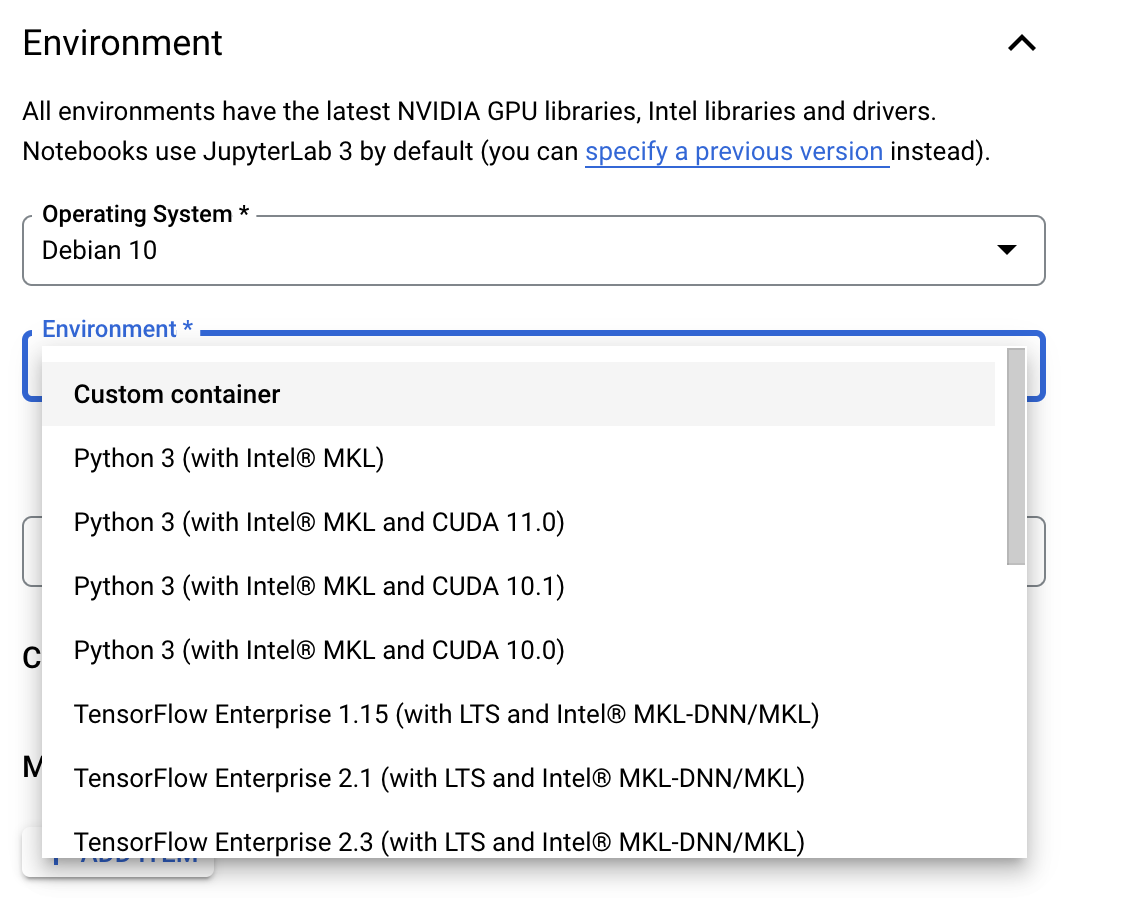Pick Python 3 with MKL and CUDA 10.0

pos(518,650)
